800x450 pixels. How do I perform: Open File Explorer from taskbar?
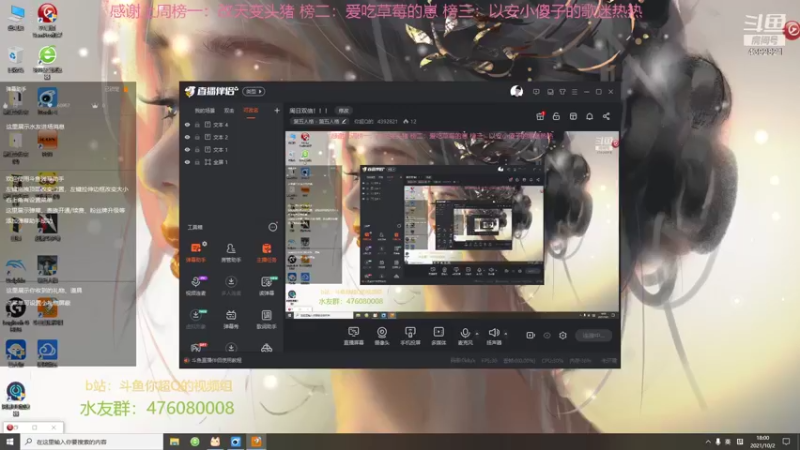[174, 442]
